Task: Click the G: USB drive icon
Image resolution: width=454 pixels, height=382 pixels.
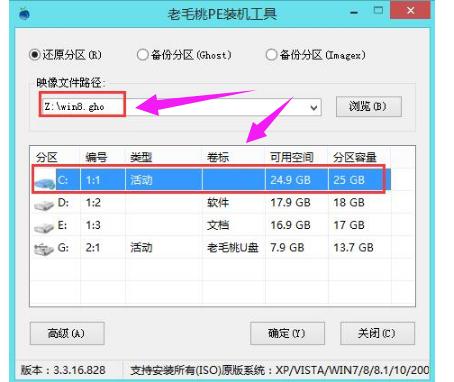Action: coord(44,249)
